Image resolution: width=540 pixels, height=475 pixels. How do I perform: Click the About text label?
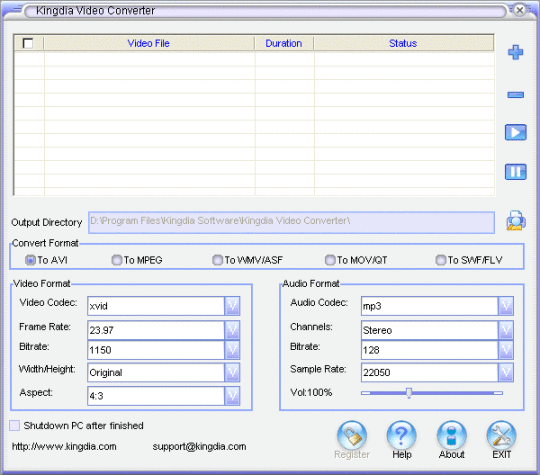(451, 455)
